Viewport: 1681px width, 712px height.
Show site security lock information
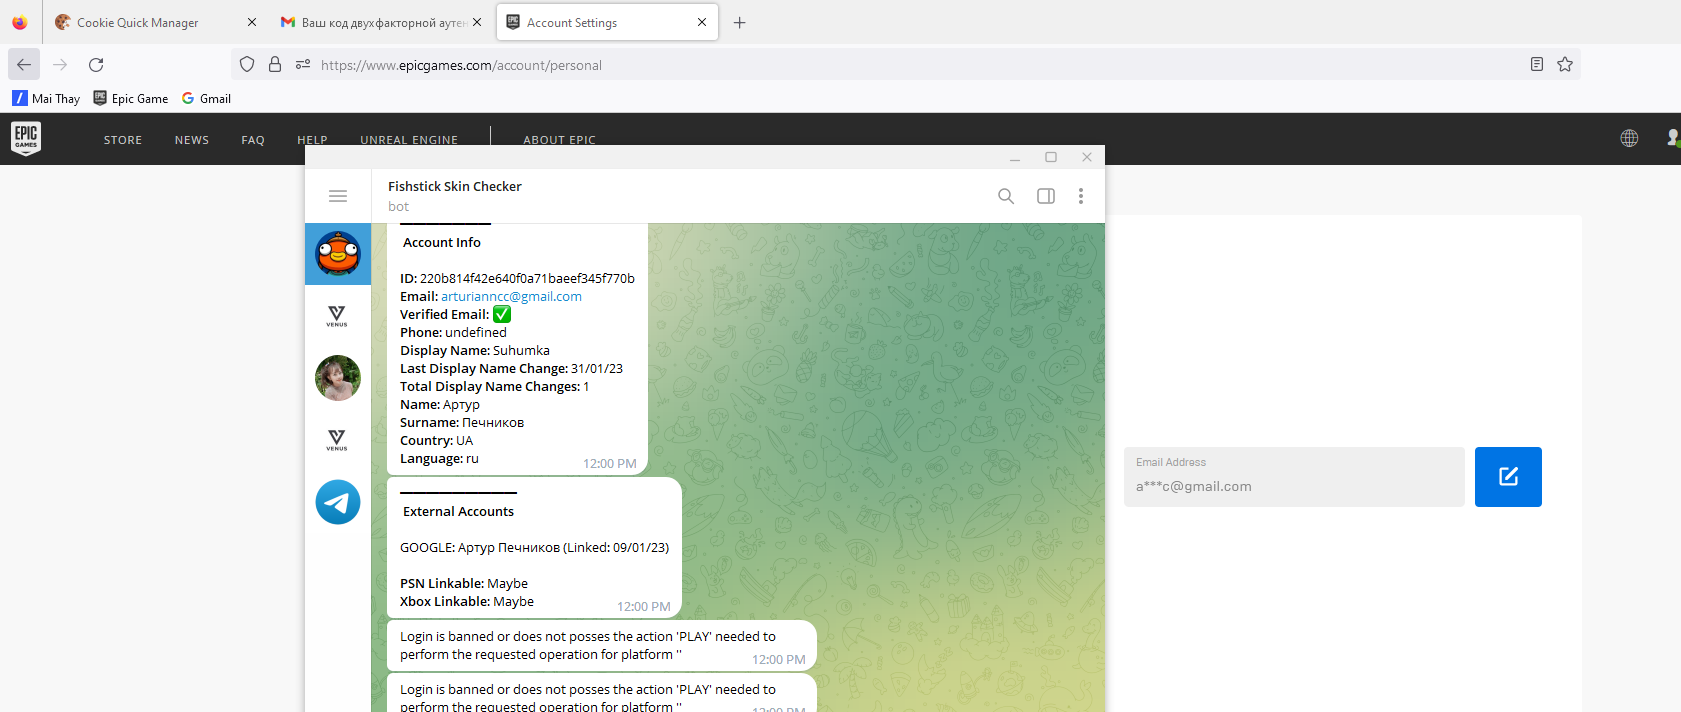point(275,64)
